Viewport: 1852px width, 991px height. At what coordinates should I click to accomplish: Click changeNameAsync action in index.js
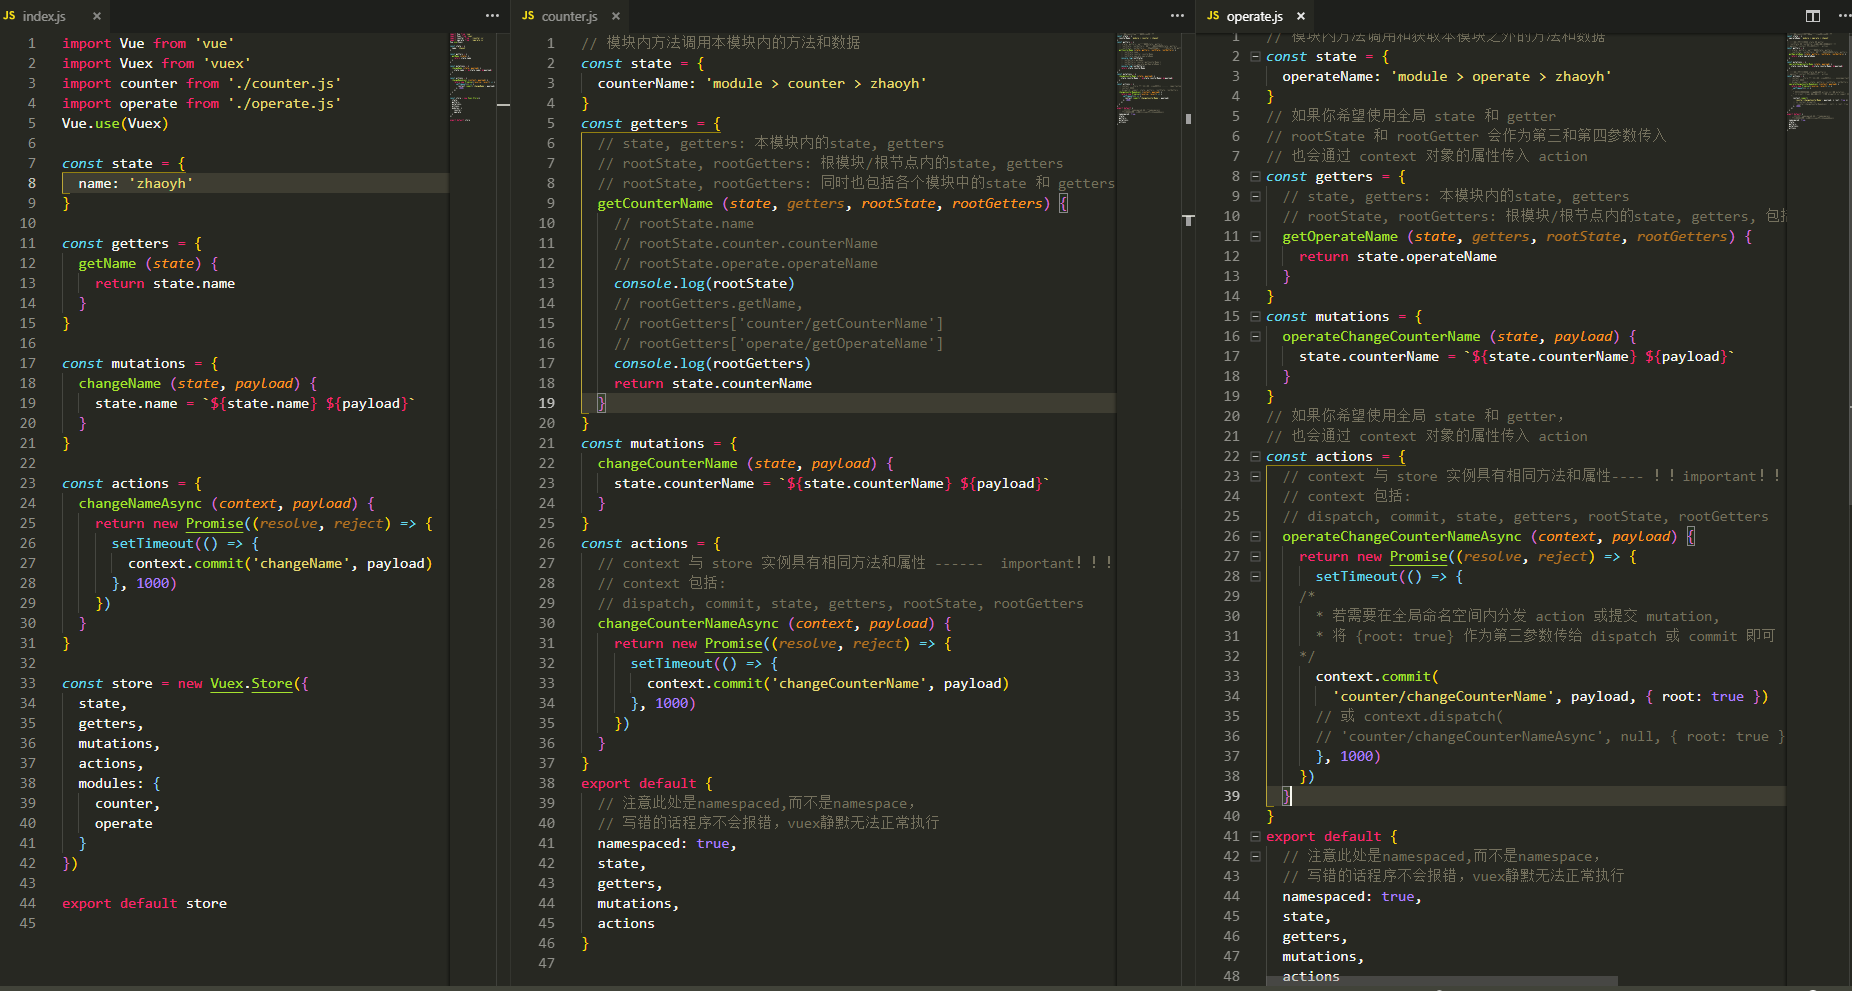coord(140,503)
